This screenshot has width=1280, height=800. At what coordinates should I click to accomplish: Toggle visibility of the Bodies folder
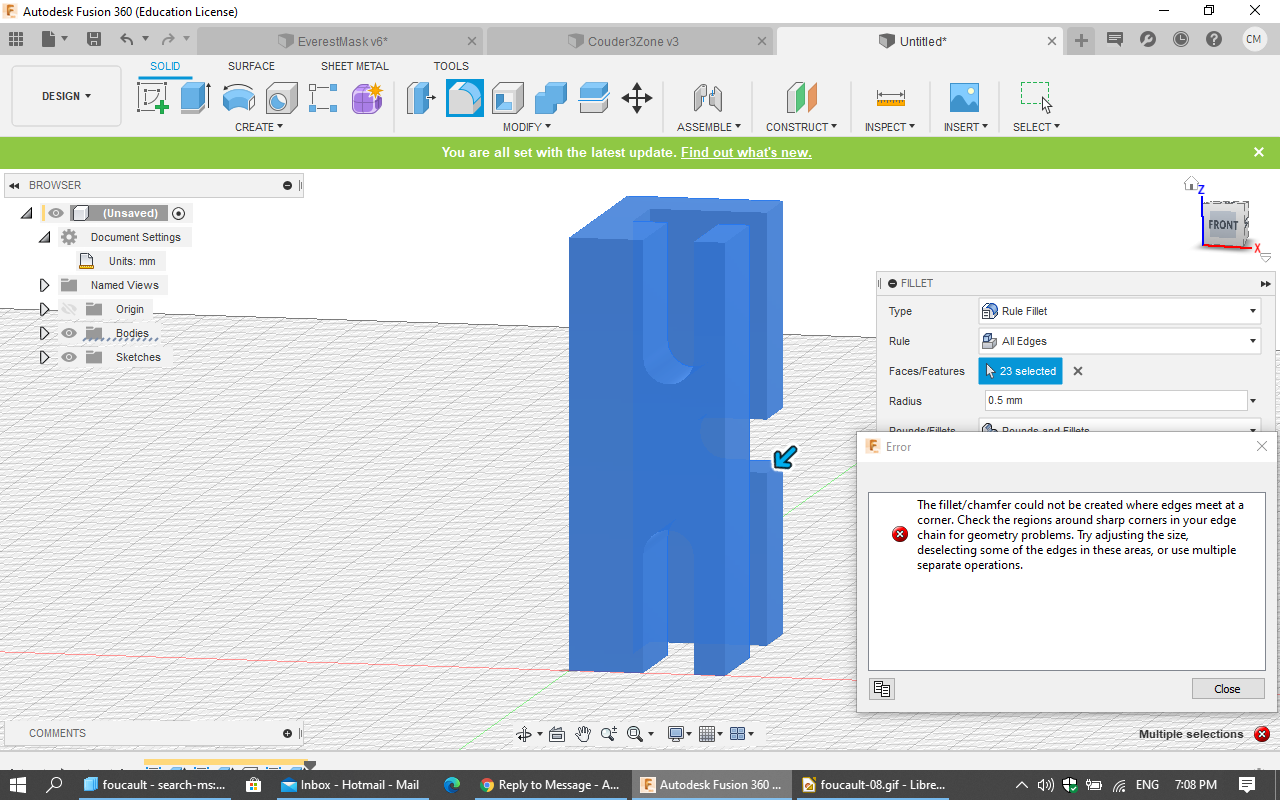[x=69, y=333]
